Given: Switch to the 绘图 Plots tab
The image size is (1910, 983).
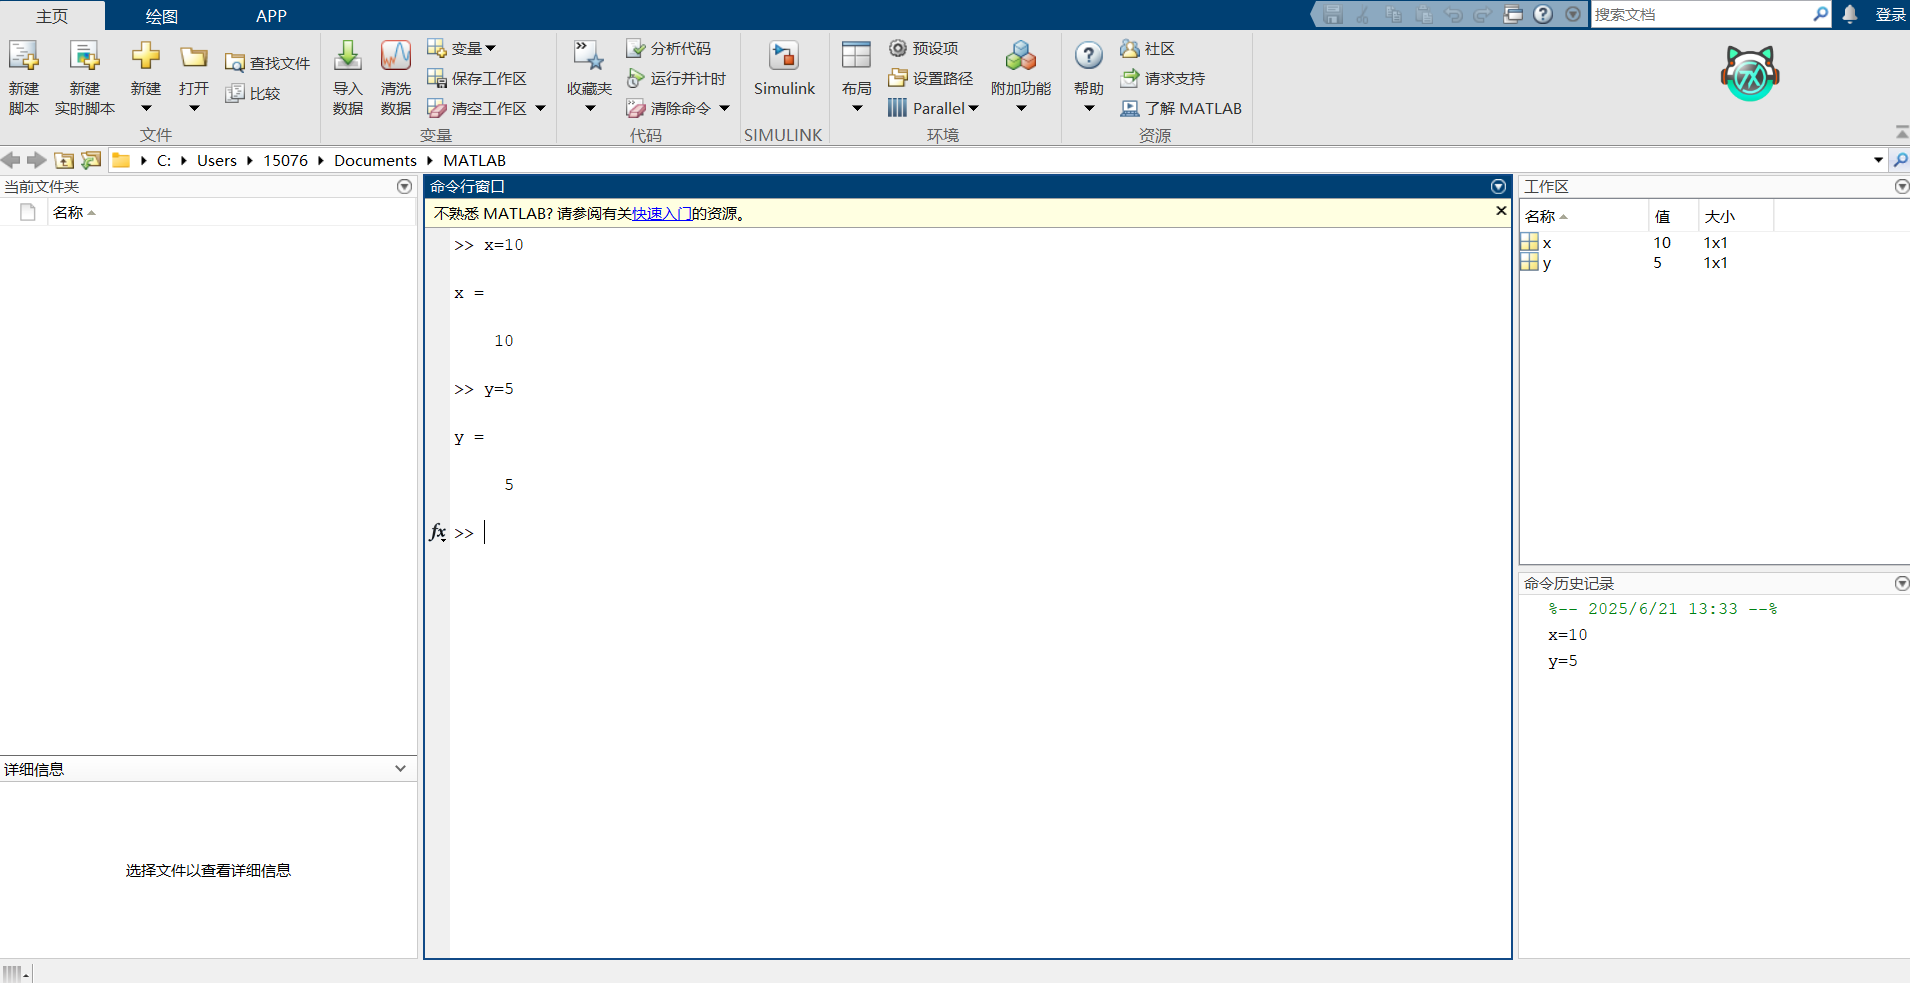Looking at the screenshot, I should pos(161,16).
